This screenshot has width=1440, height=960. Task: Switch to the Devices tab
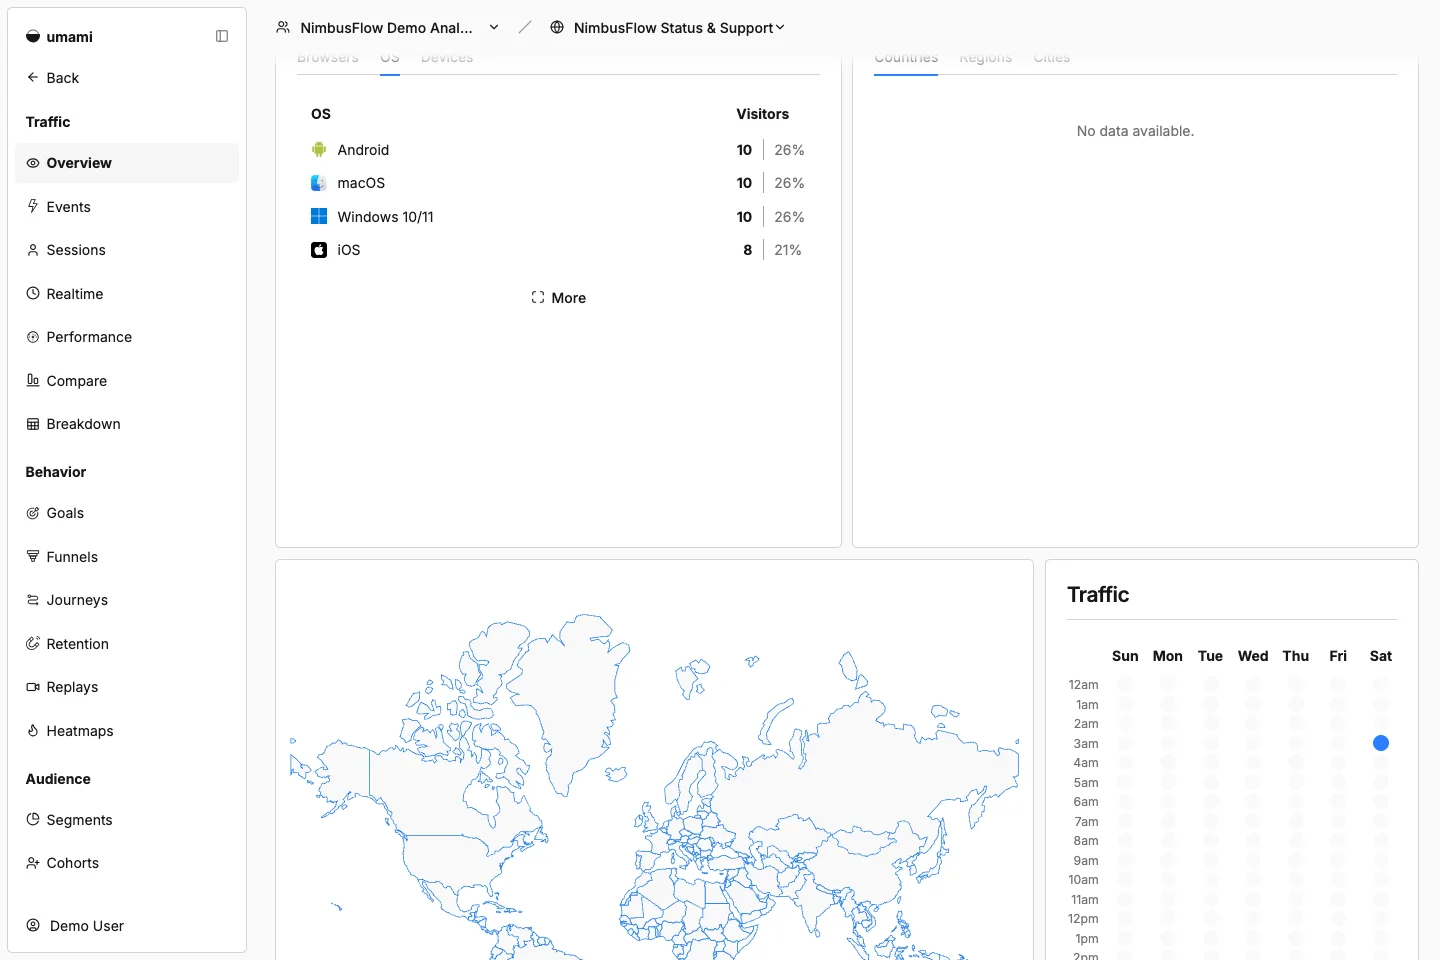coord(447,58)
